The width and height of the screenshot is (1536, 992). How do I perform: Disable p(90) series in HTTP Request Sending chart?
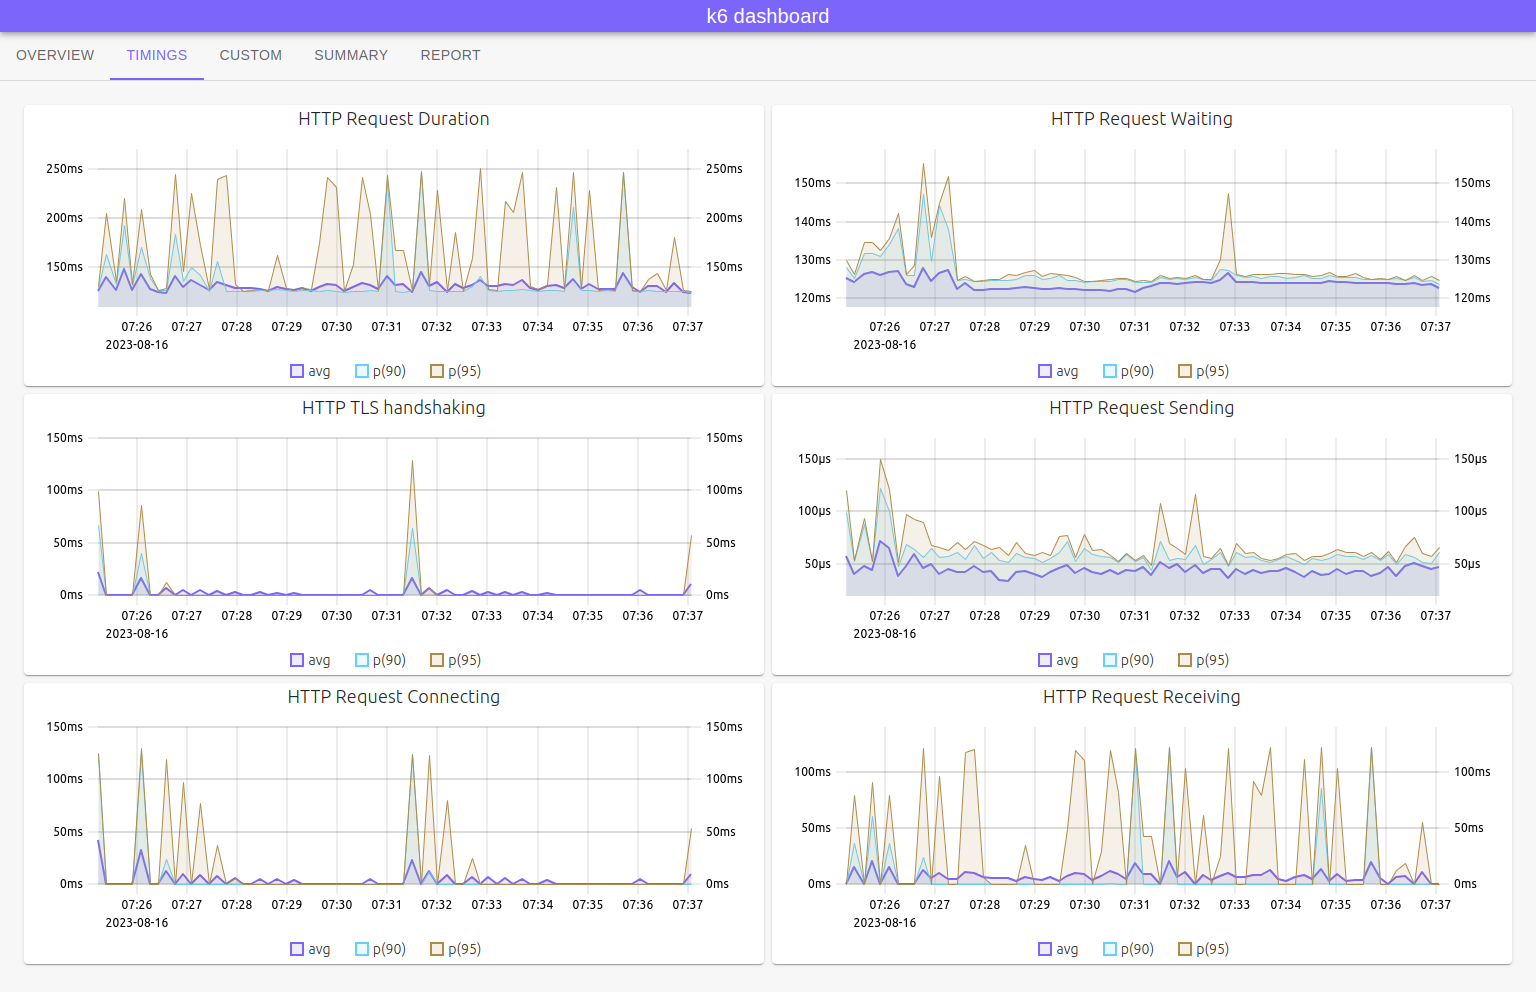pyautogui.click(x=1128, y=660)
